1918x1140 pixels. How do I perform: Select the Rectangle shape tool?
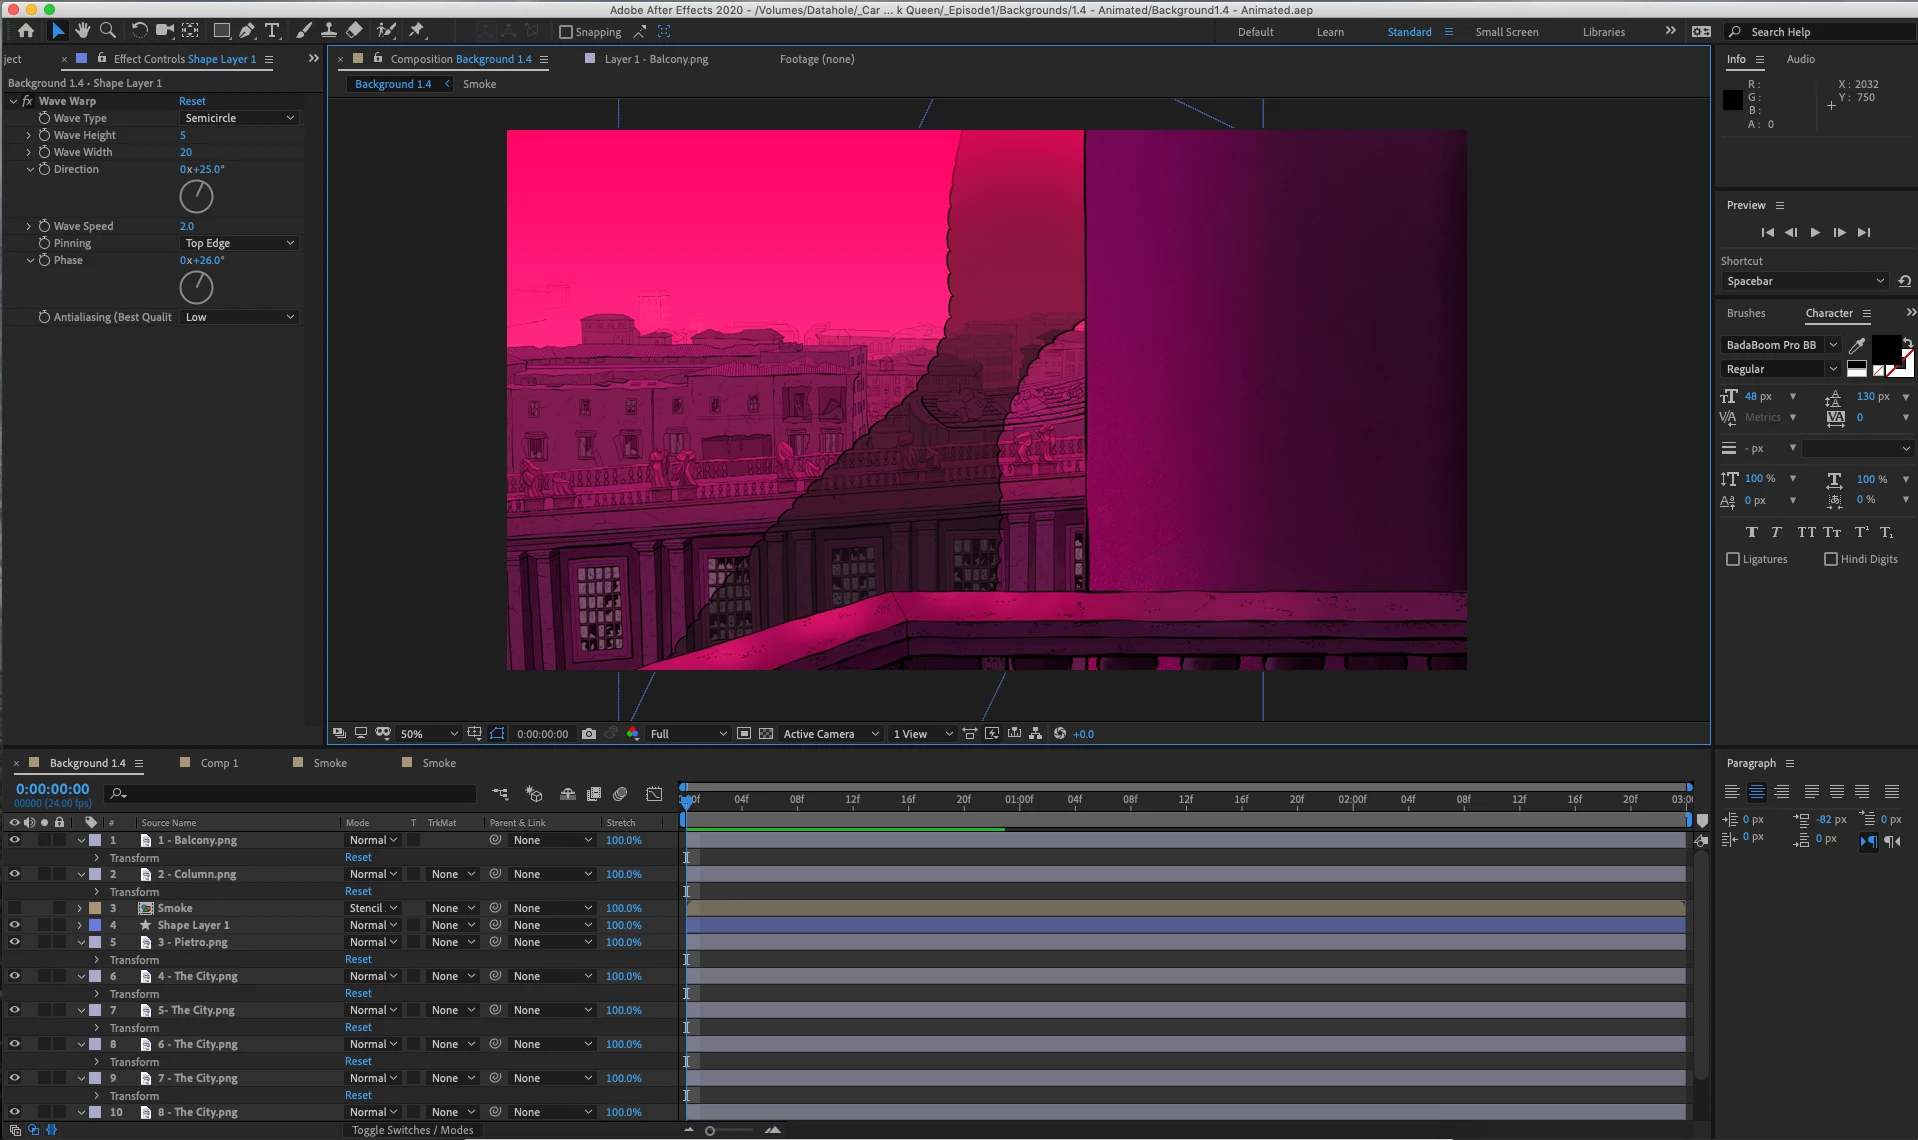pos(221,31)
